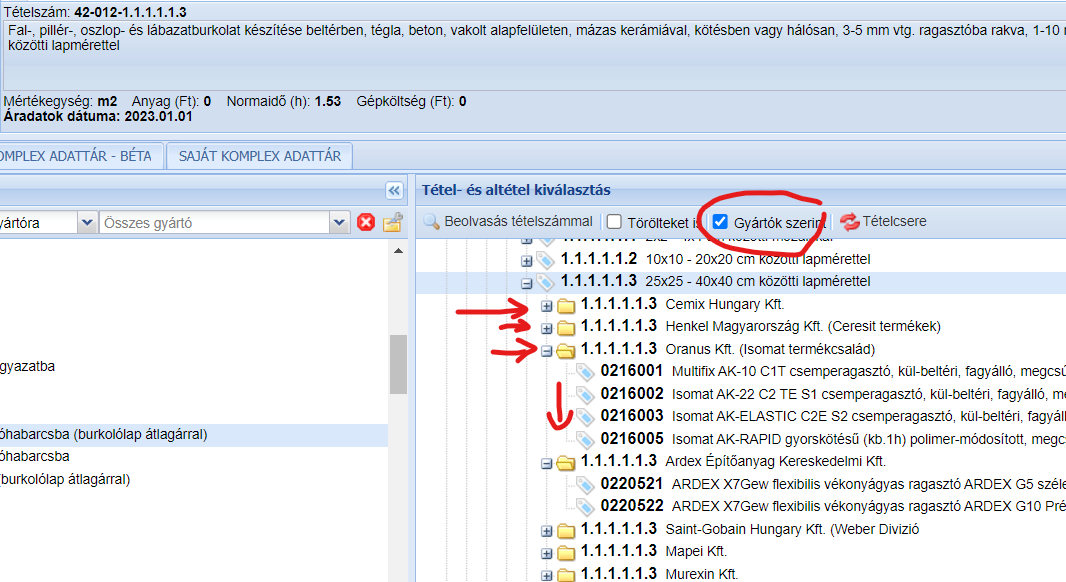This screenshot has width=1066, height=582.
Task: Click the 'Tétel- és altétel kiválasztás' panel title
Action: point(516,190)
